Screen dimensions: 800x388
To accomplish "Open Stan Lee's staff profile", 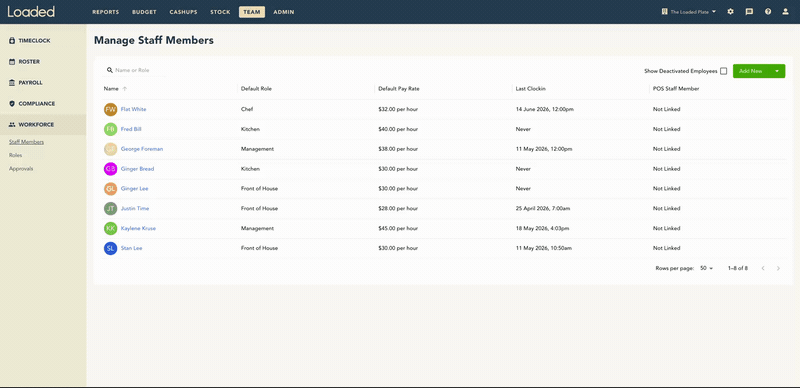I will click(x=132, y=248).
